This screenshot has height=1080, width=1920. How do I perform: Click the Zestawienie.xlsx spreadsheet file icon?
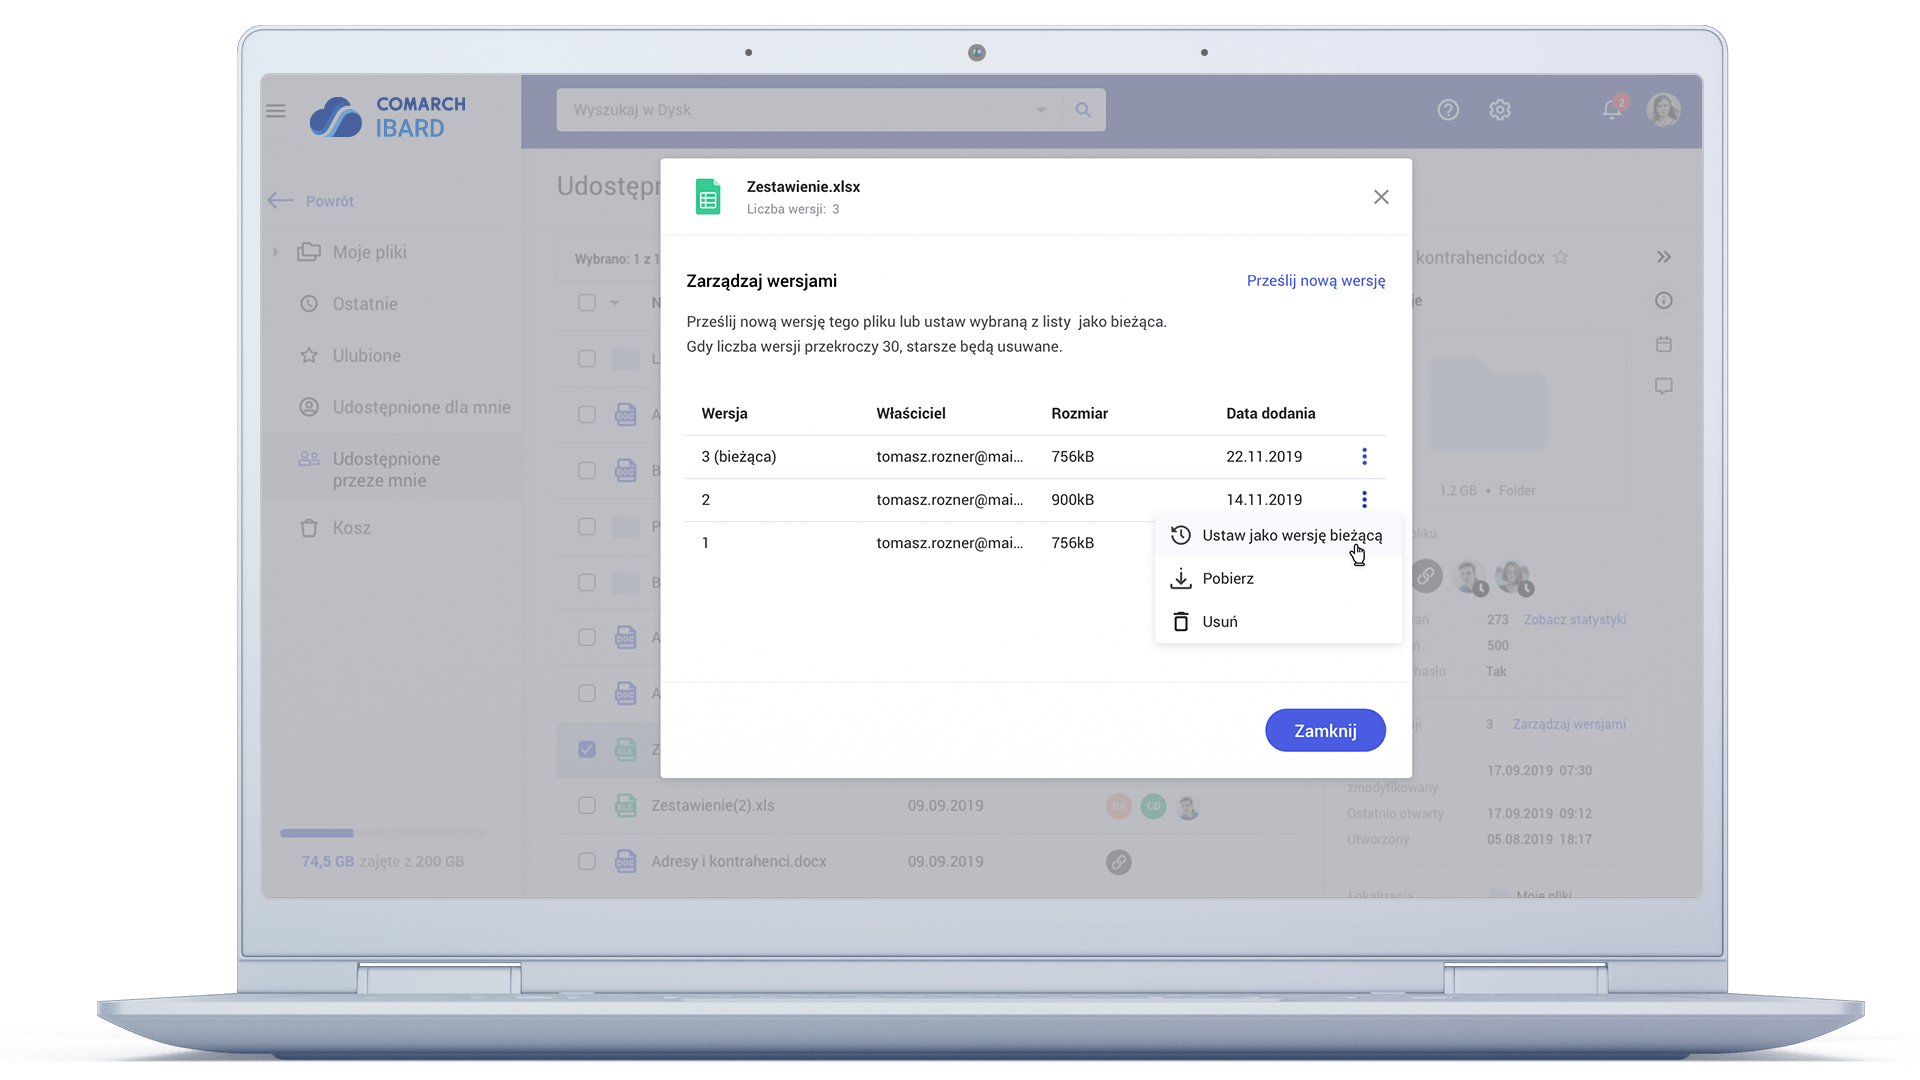pyautogui.click(x=708, y=197)
